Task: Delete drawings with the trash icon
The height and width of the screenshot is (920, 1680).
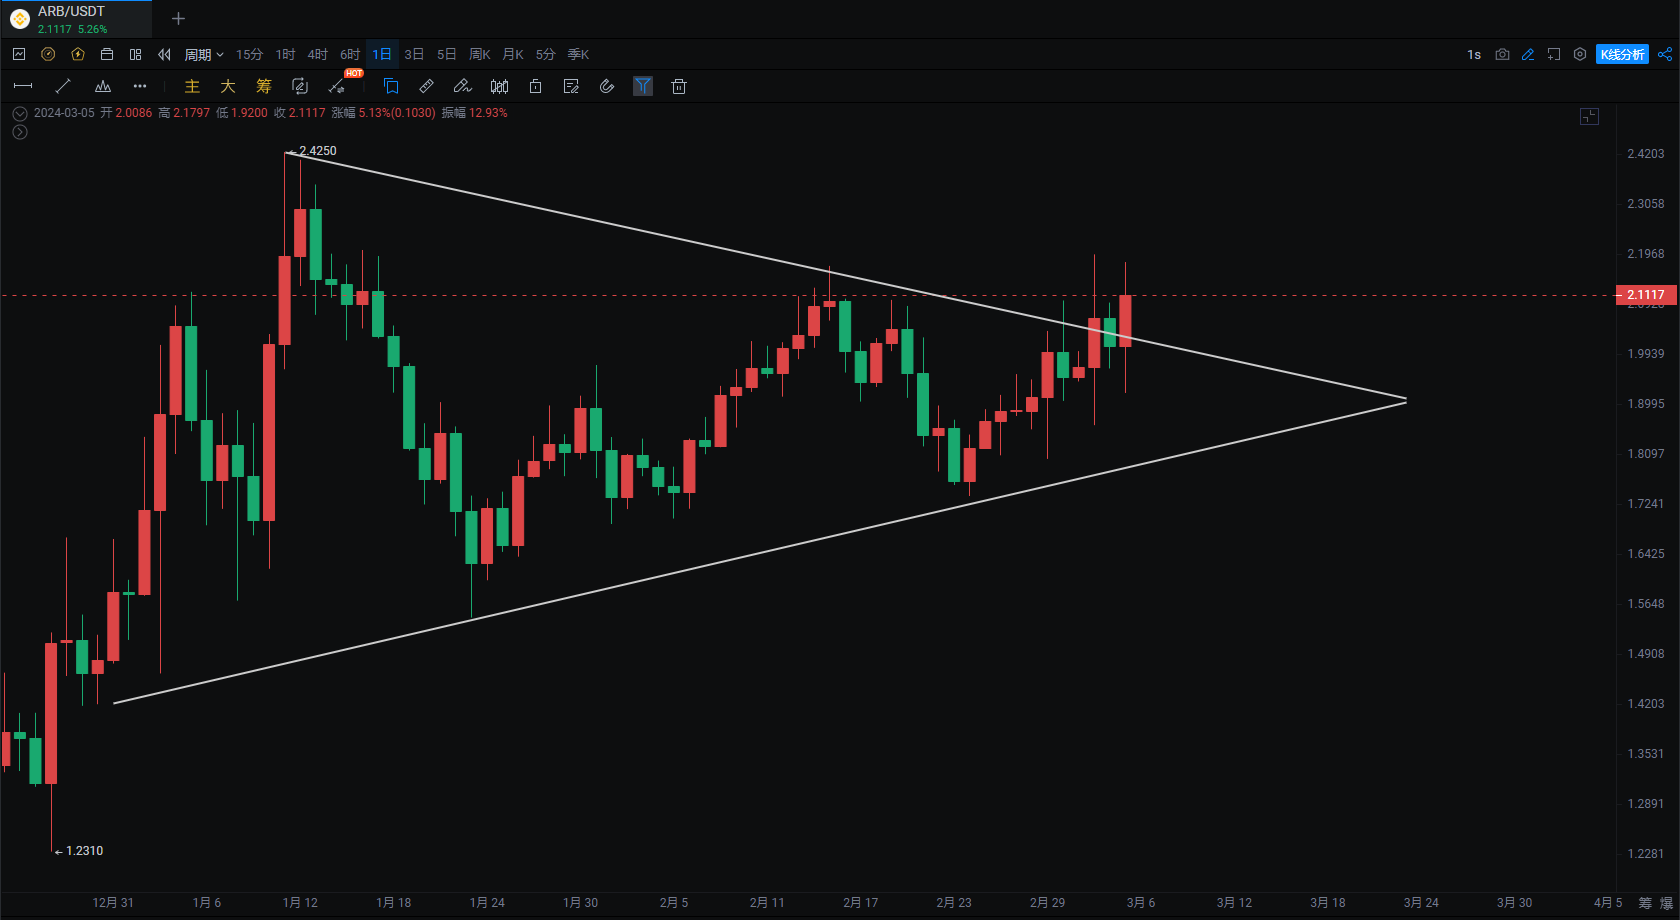Action: pyautogui.click(x=679, y=86)
